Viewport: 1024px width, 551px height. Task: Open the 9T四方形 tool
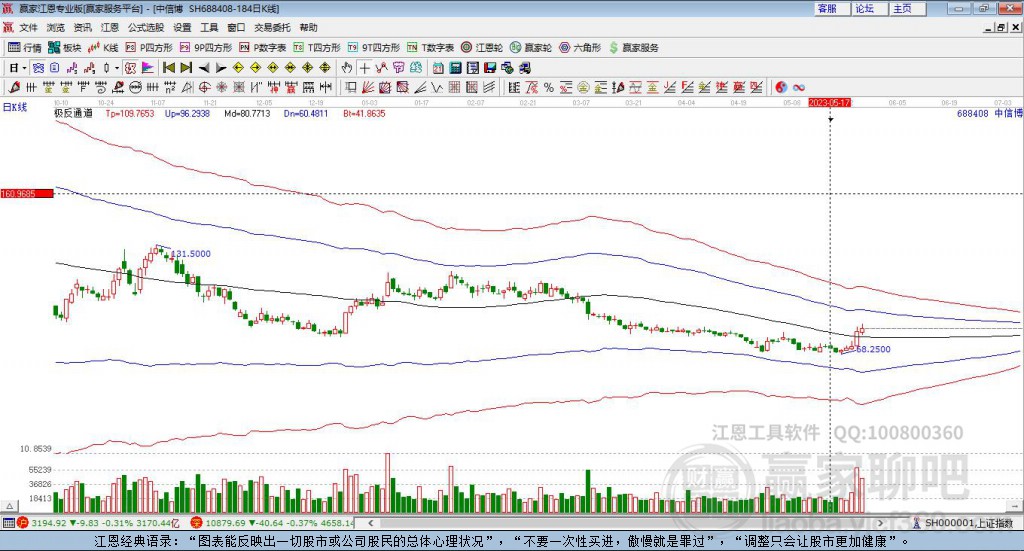tap(374, 48)
